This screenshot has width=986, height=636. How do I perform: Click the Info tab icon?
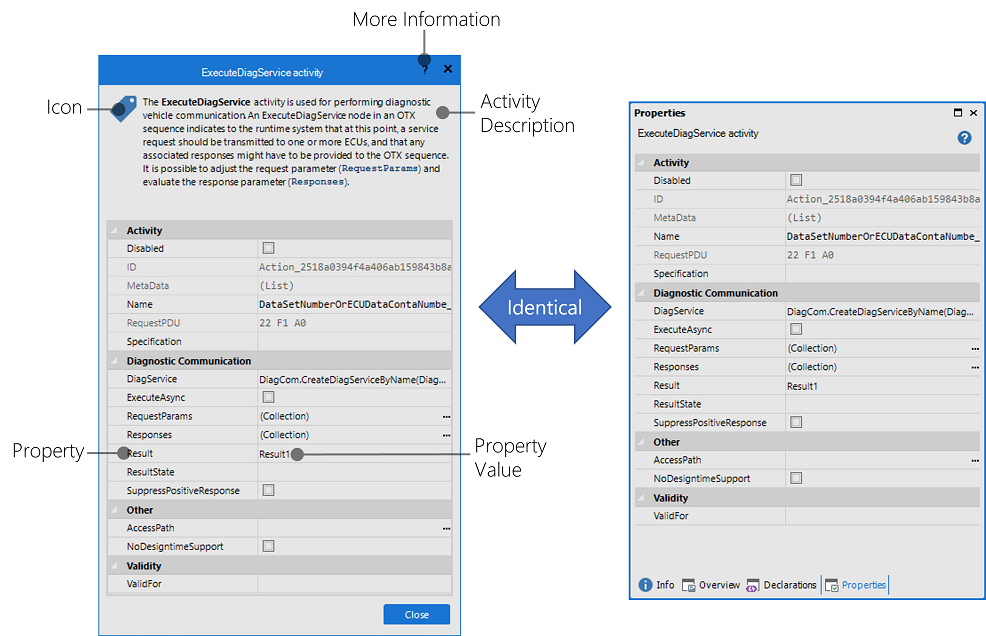coord(644,585)
